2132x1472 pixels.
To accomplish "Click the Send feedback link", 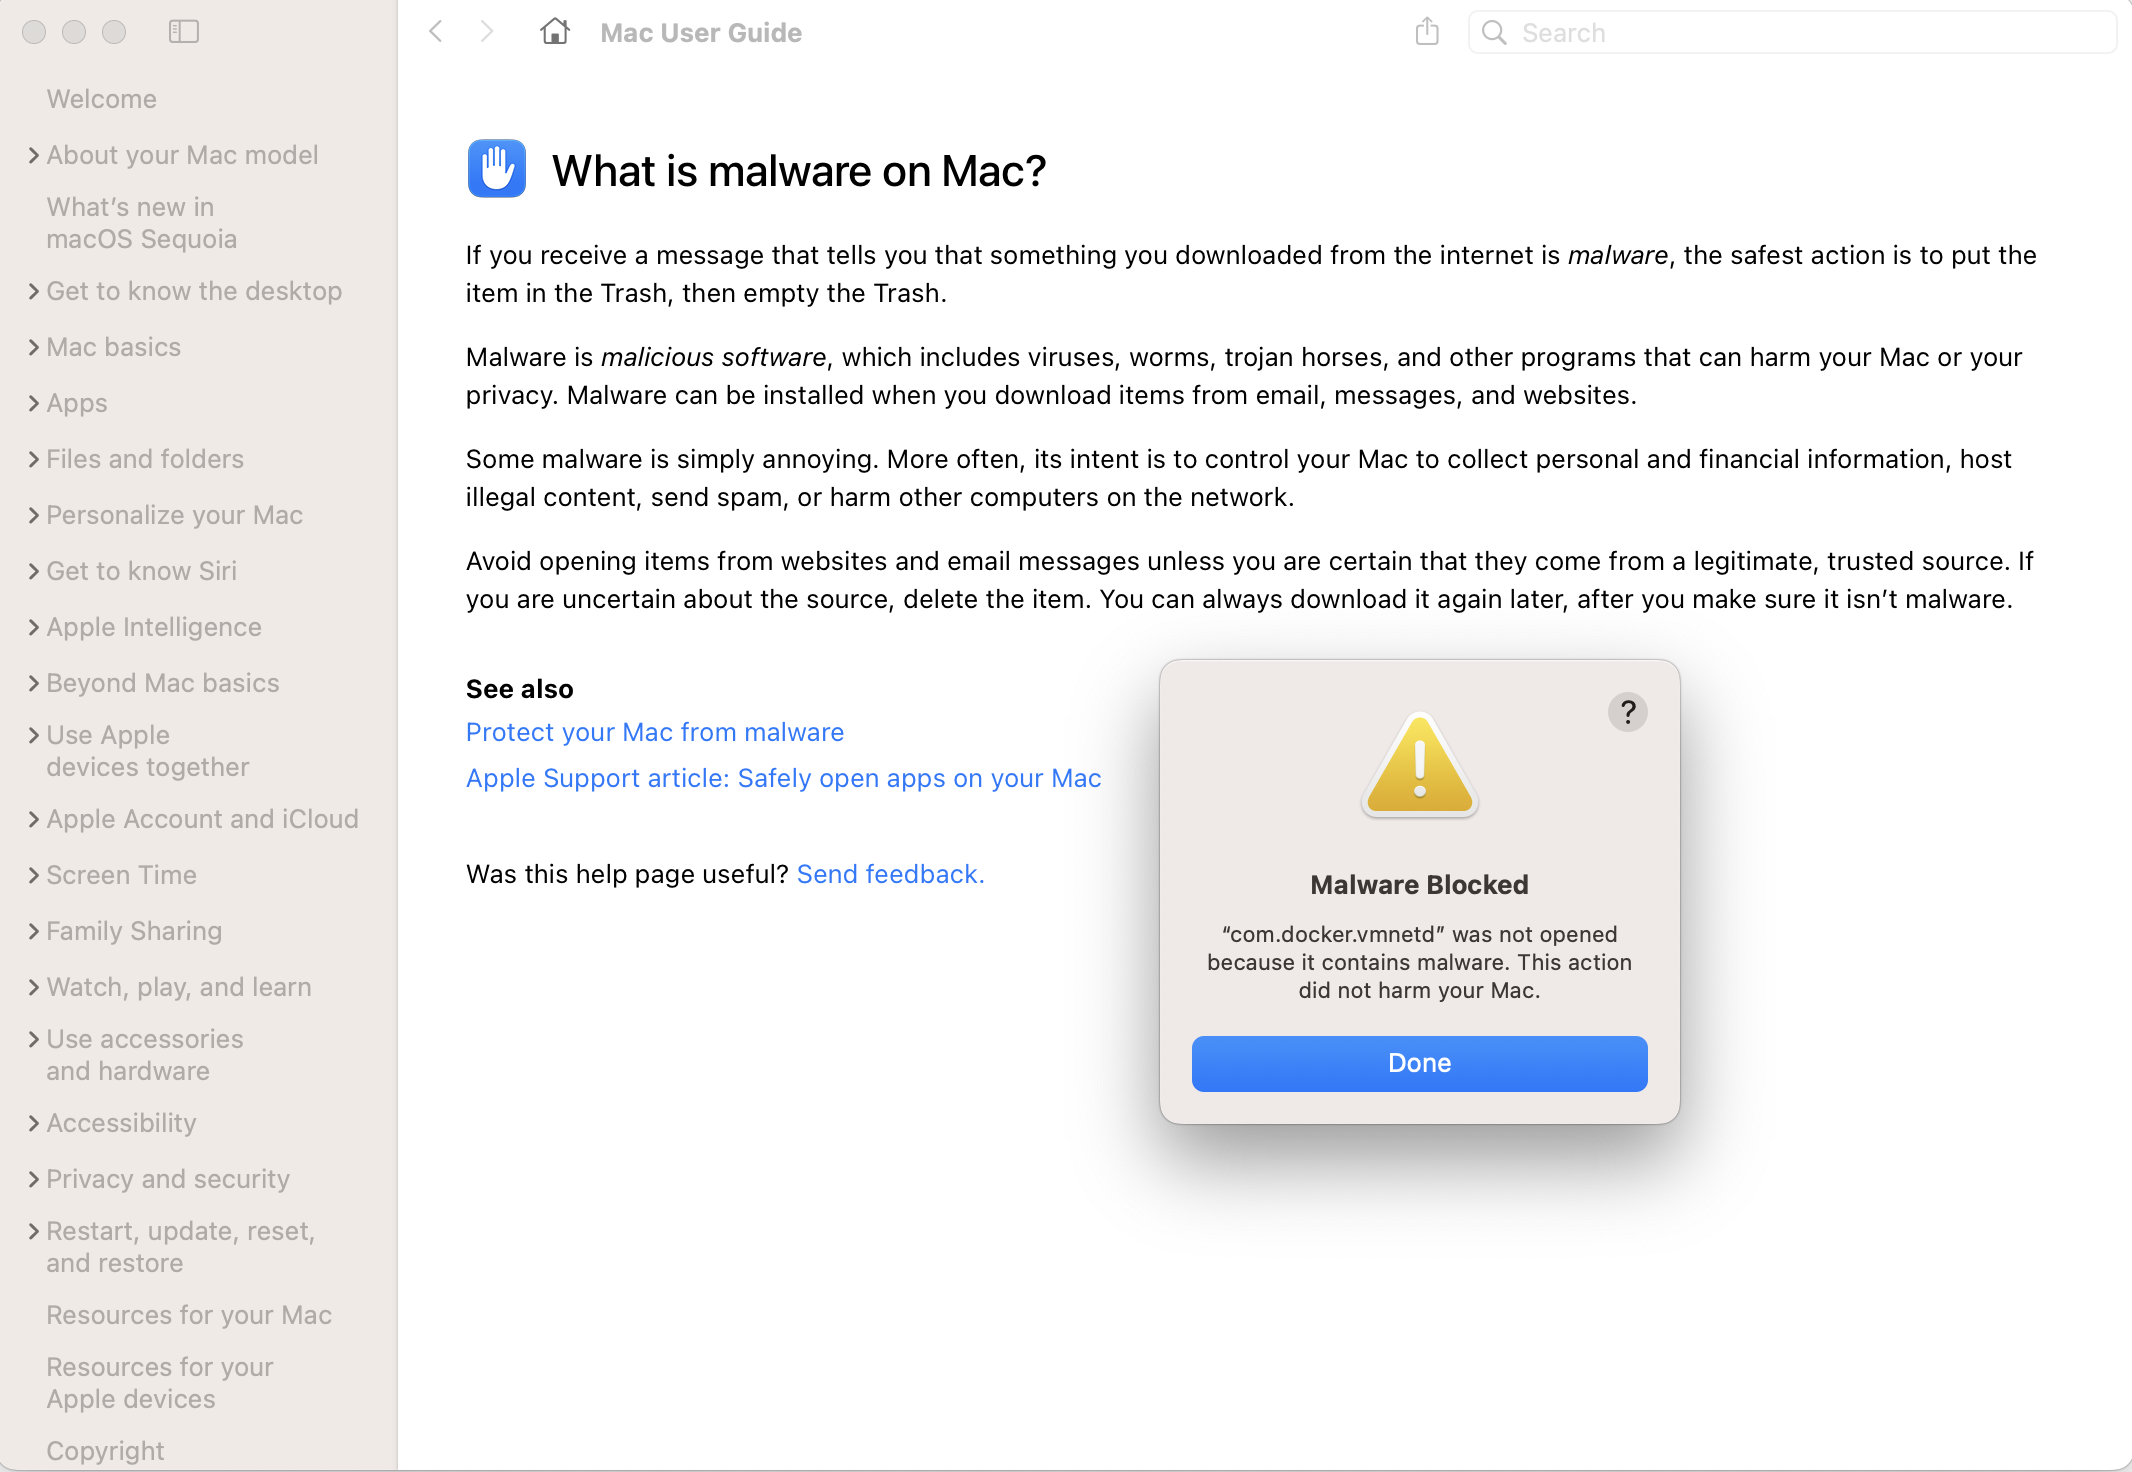I will pos(889,874).
